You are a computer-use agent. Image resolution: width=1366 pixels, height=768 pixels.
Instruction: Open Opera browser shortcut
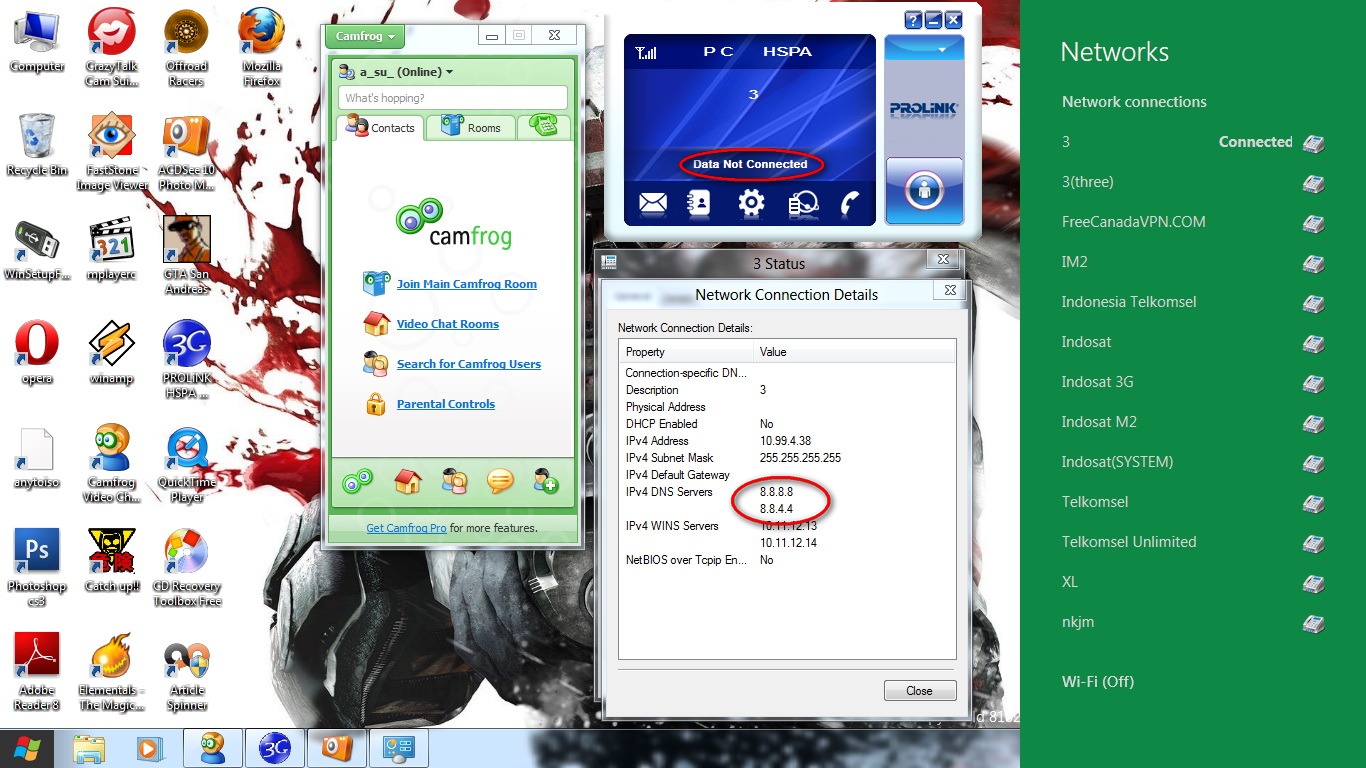pos(36,353)
